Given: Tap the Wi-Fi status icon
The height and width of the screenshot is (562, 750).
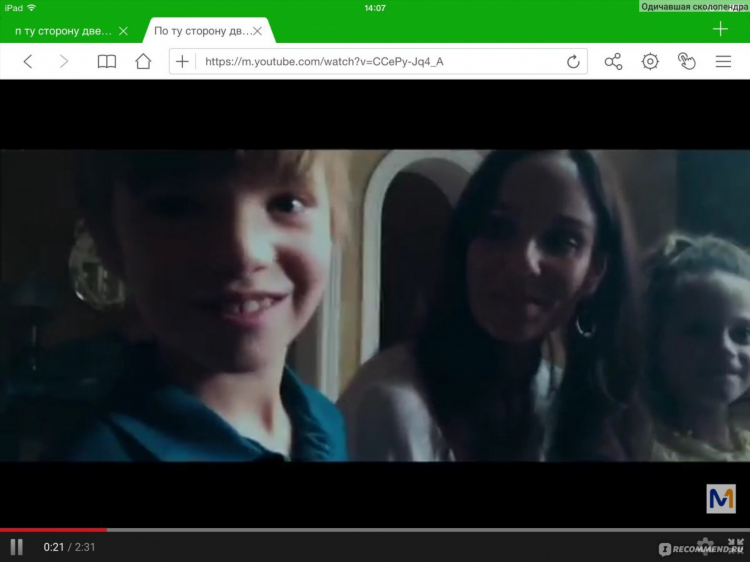Looking at the screenshot, I should coord(32,8).
